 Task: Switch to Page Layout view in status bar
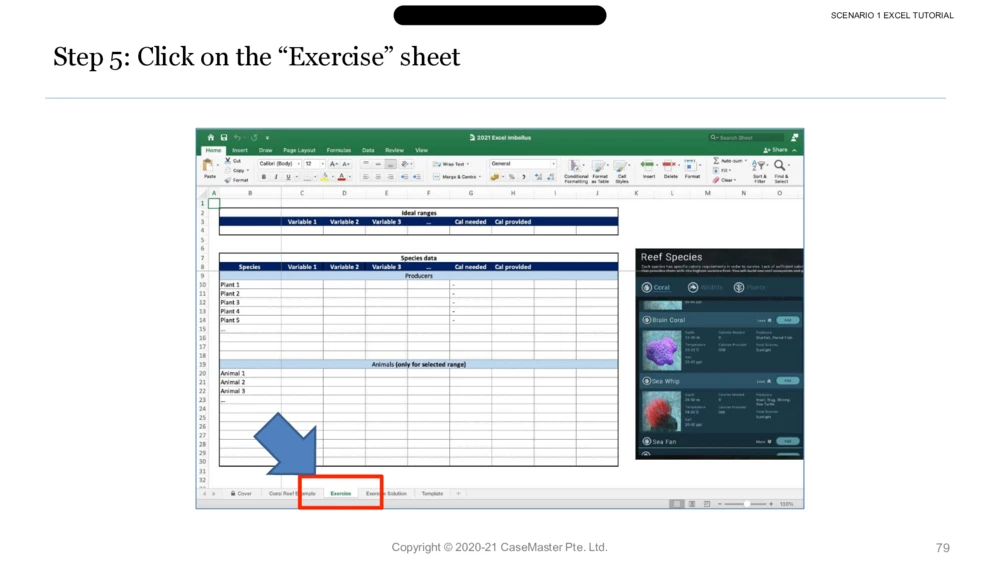click(691, 504)
